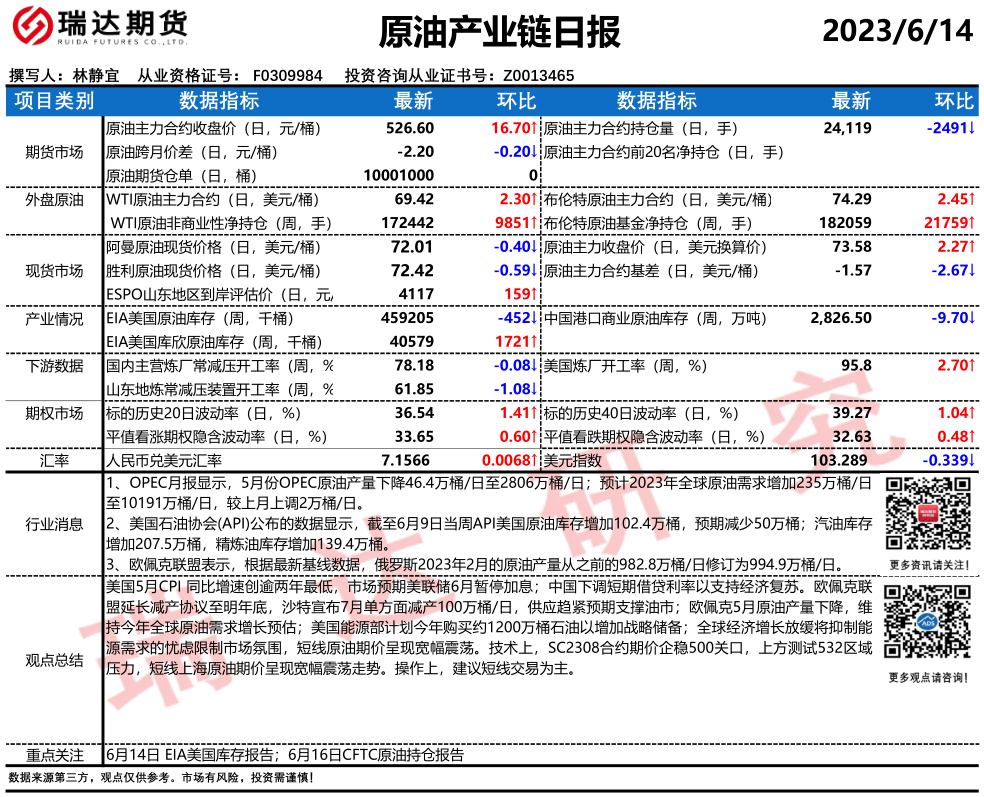
Task: Select the 期货市场 category cell
Action: point(54,152)
